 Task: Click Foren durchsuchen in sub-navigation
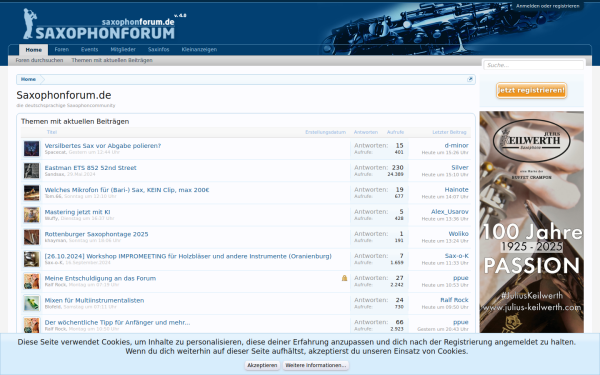pos(39,60)
